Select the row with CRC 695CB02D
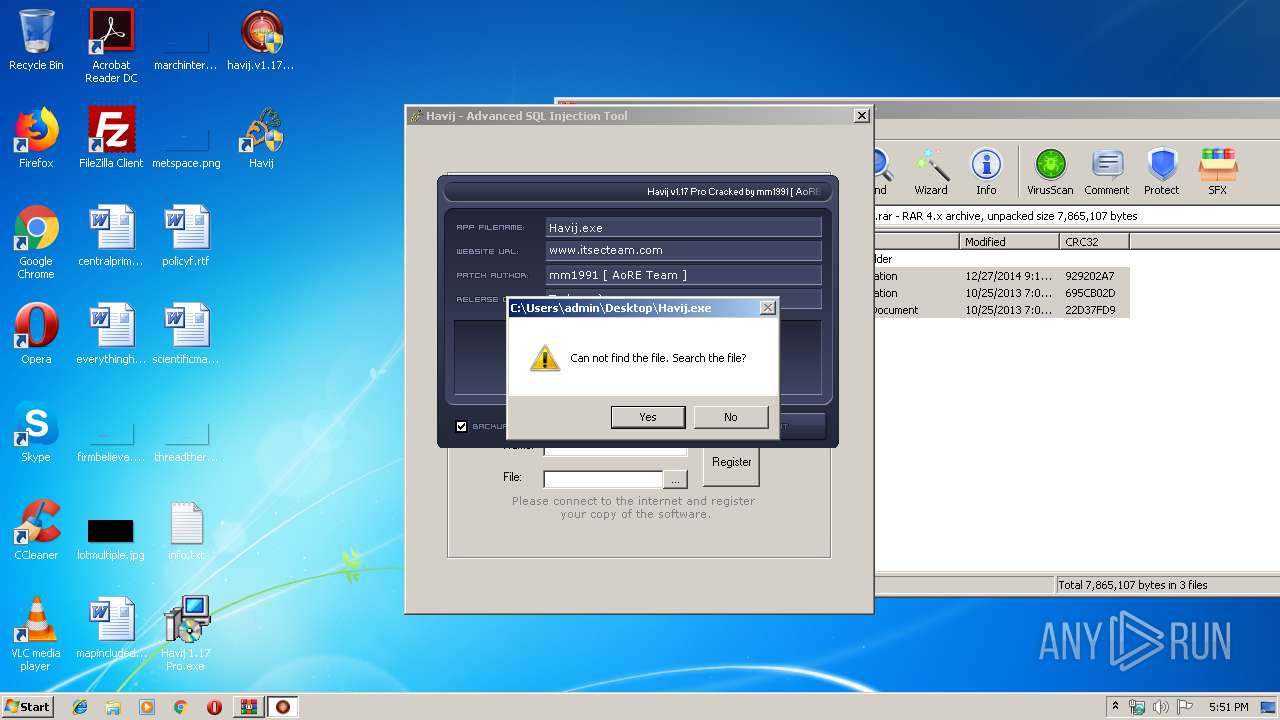This screenshot has height=720, width=1280. (1002, 293)
